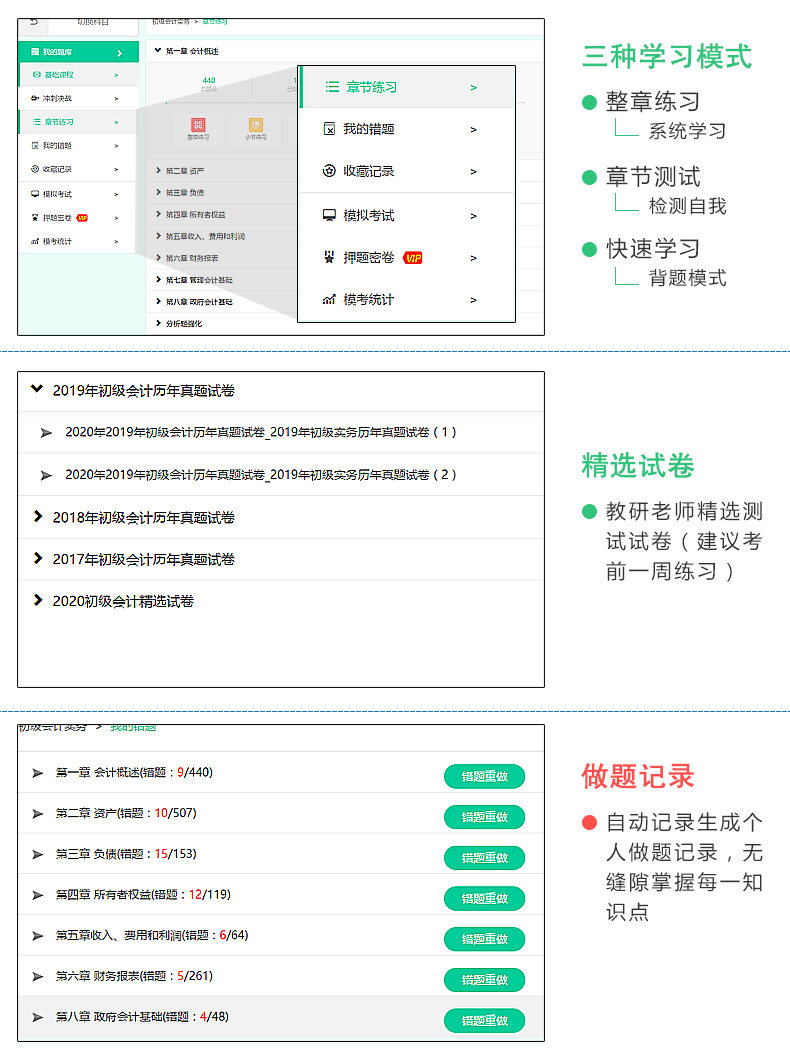The image size is (790, 1056).
Task: Click 错题重做 for 第一章 会计概述
Action: pyautogui.click(x=484, y=777)
